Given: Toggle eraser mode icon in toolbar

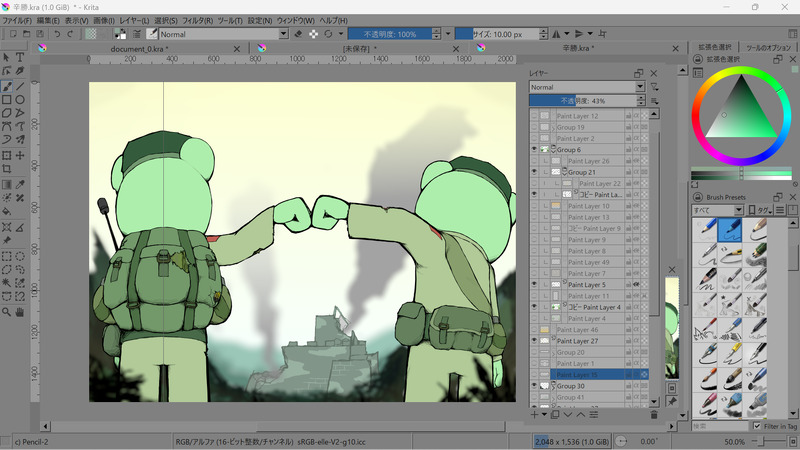Looking at the screenshot, I should tap(297, 34).
